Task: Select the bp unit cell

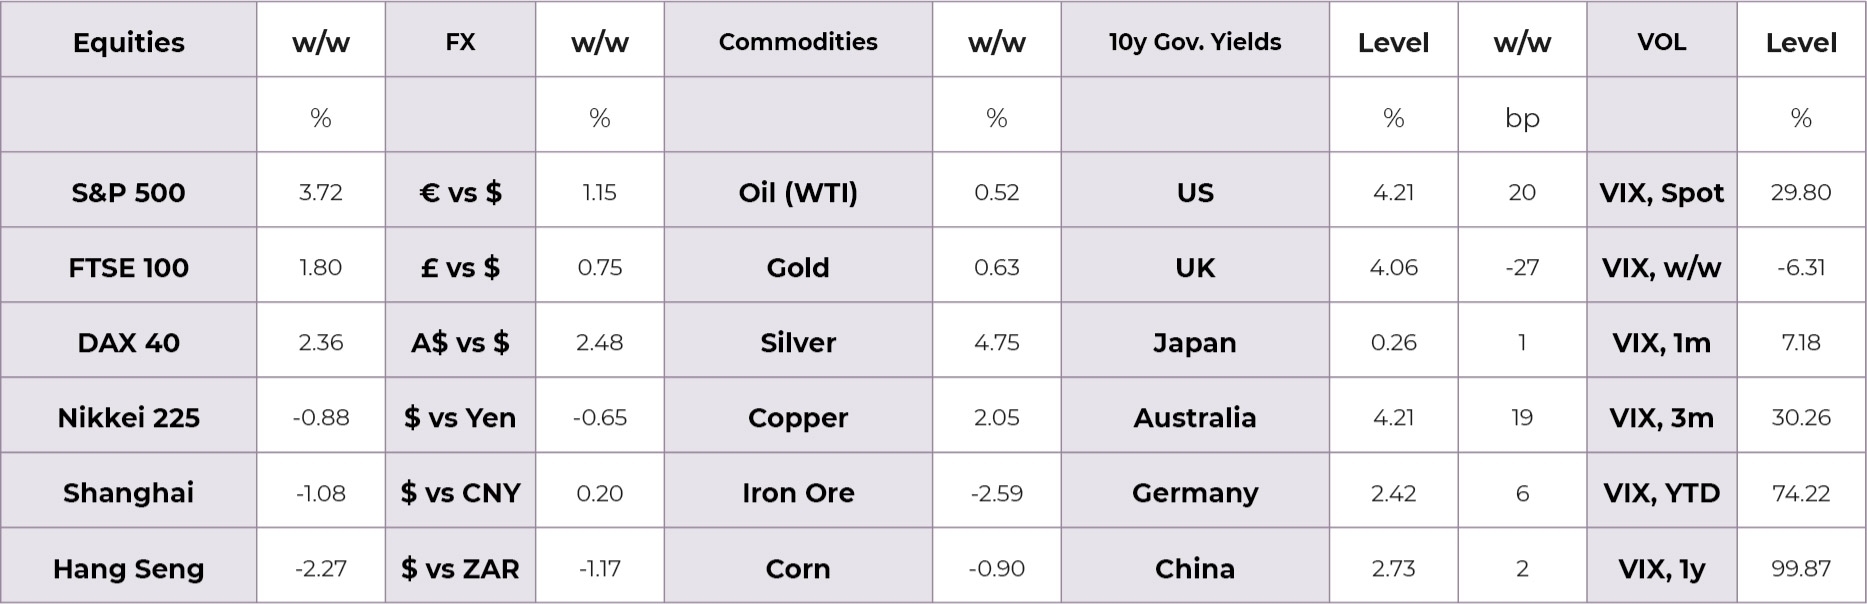Action: click(1522, 118)
